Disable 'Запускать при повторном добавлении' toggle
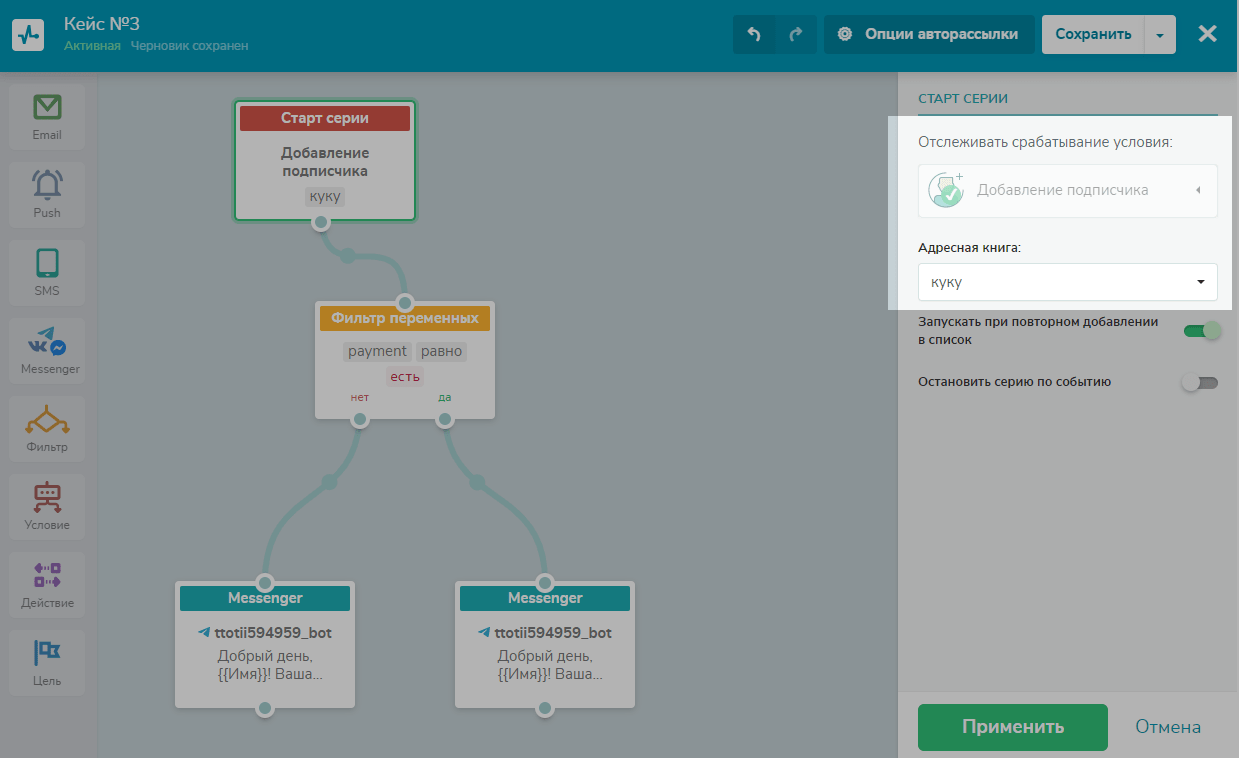Image resolution: width=1239 pixels, height=758 pixels. point(1201,331)
